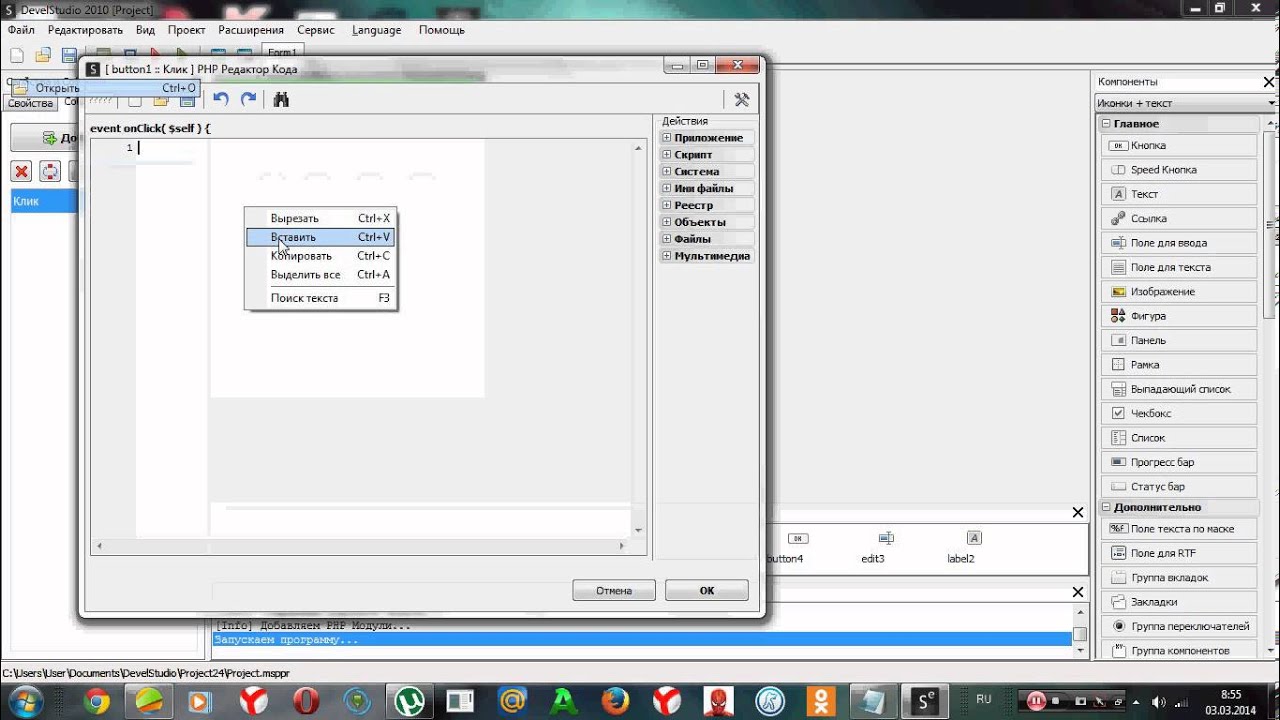Collapse the Главное components section
Screen dimensions: 1280x720
coord(1106,124)
